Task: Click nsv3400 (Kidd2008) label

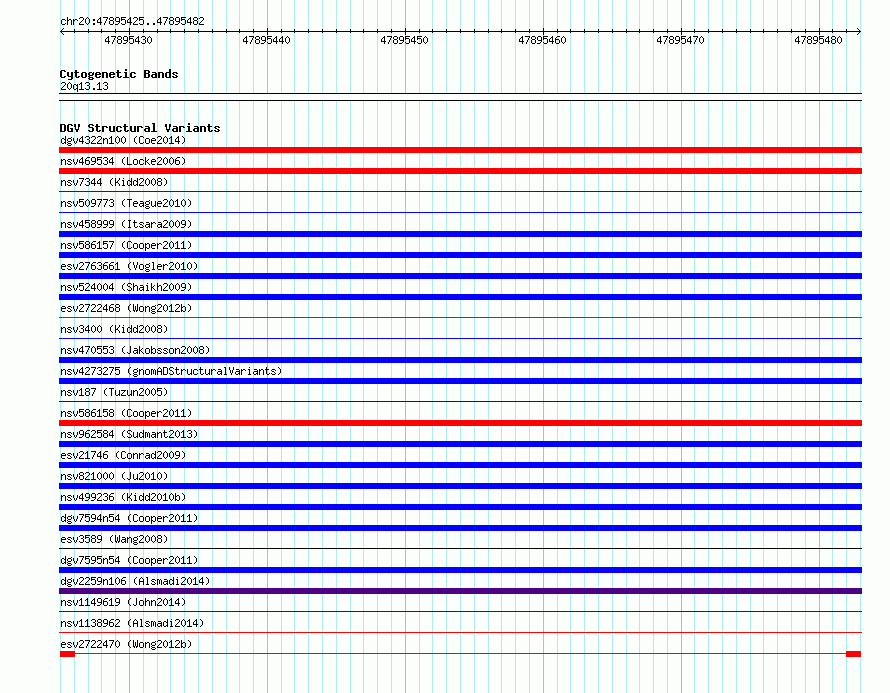Action: (114, 329)
